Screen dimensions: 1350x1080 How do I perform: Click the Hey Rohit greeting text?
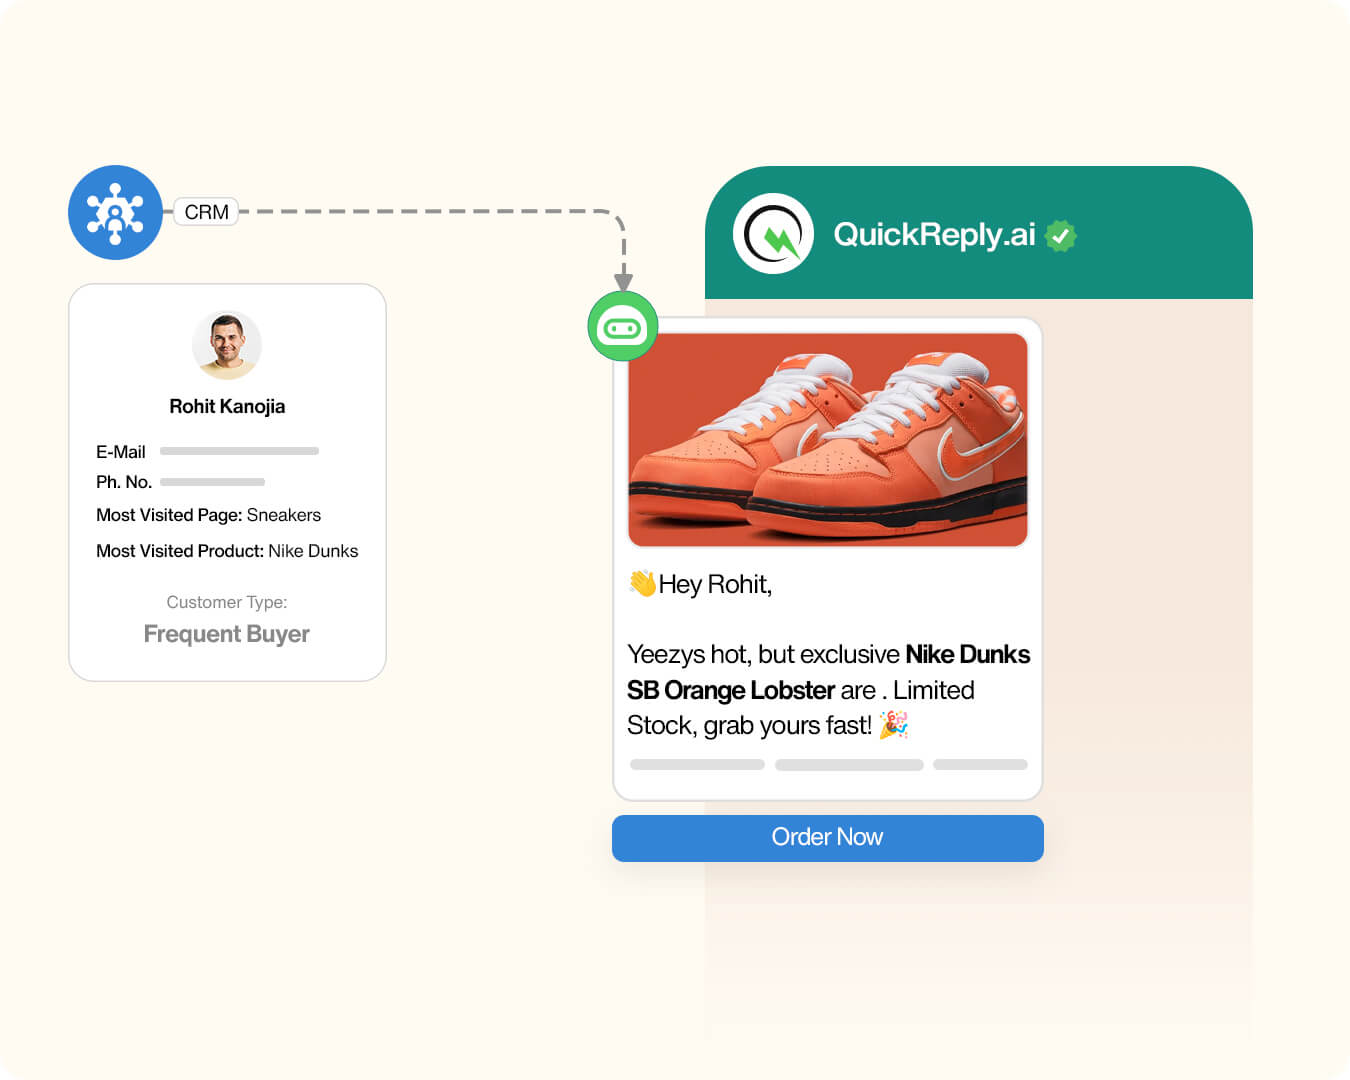[x=715, y=584]
